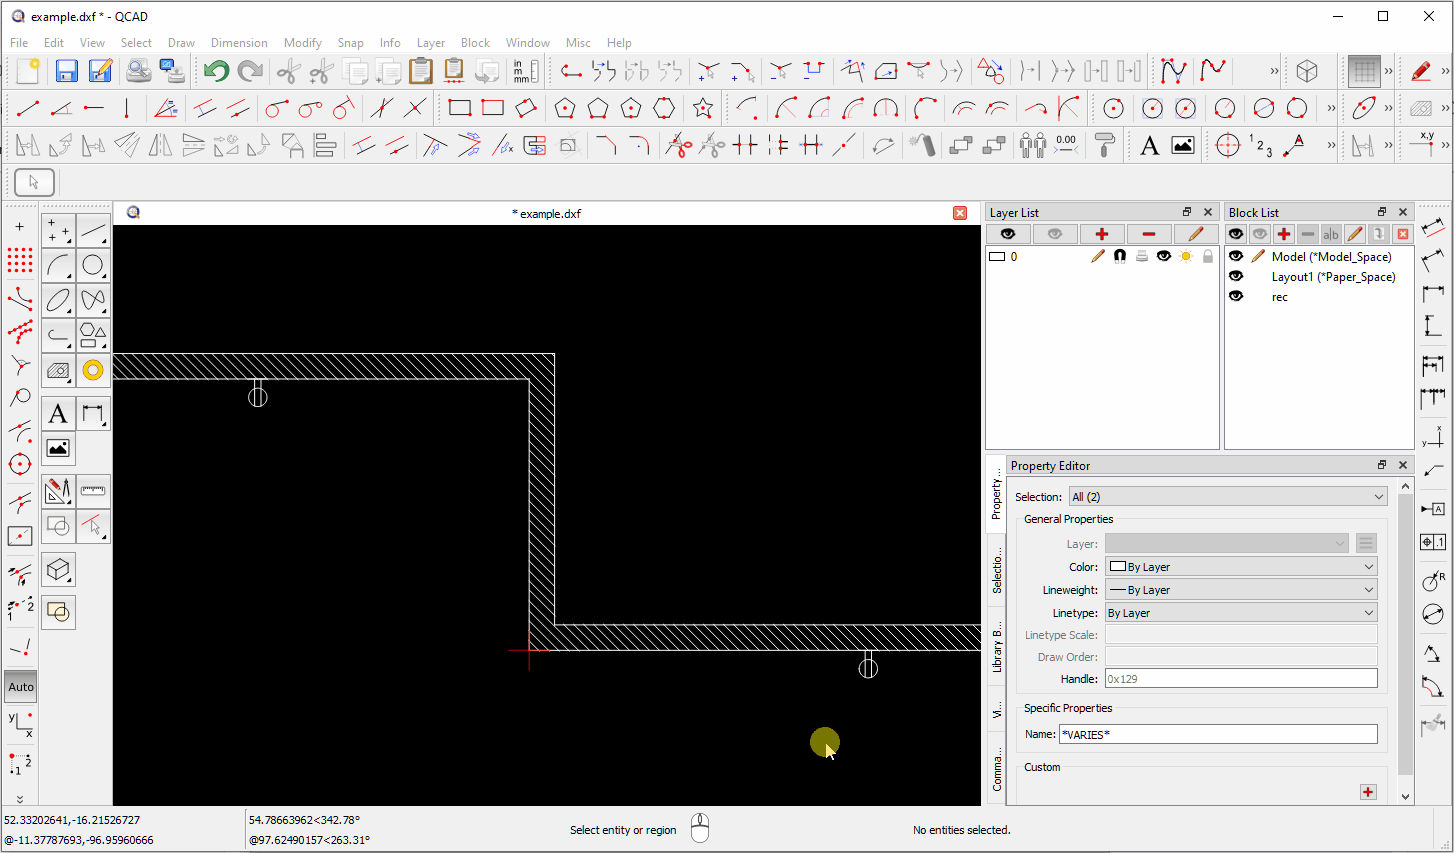The image size is (1454, 853).
Task: Toggle the grid display icon
Action: [1363, 71]
